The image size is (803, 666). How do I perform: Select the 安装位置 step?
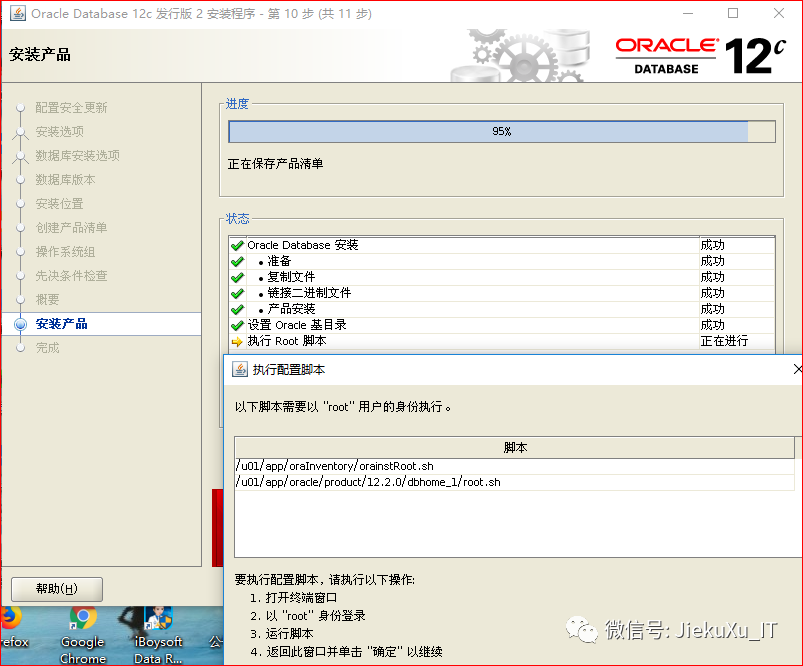point(59,203)
